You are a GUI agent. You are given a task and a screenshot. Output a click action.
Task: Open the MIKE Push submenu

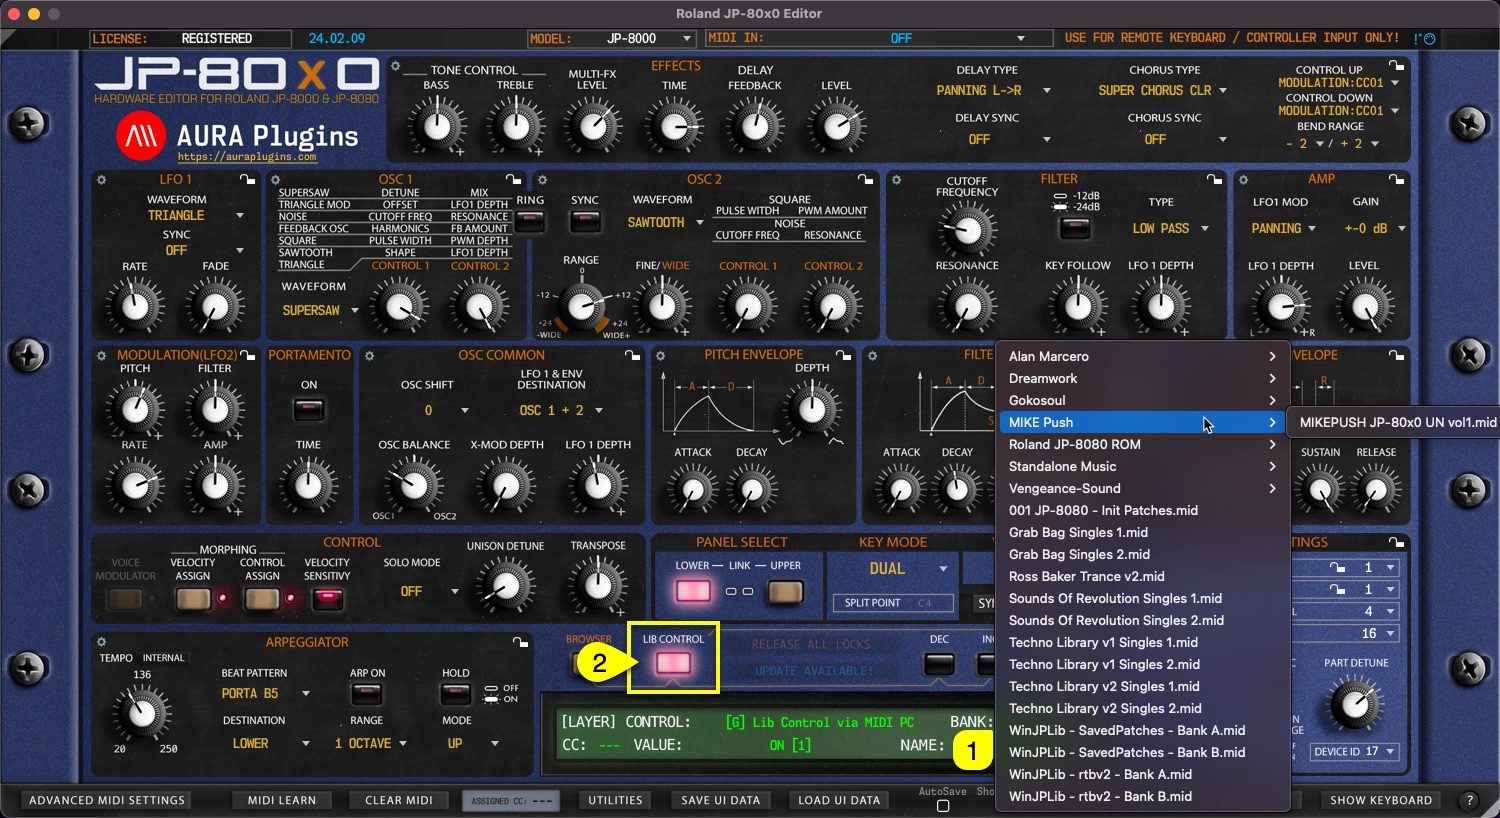click(1143, 422)
